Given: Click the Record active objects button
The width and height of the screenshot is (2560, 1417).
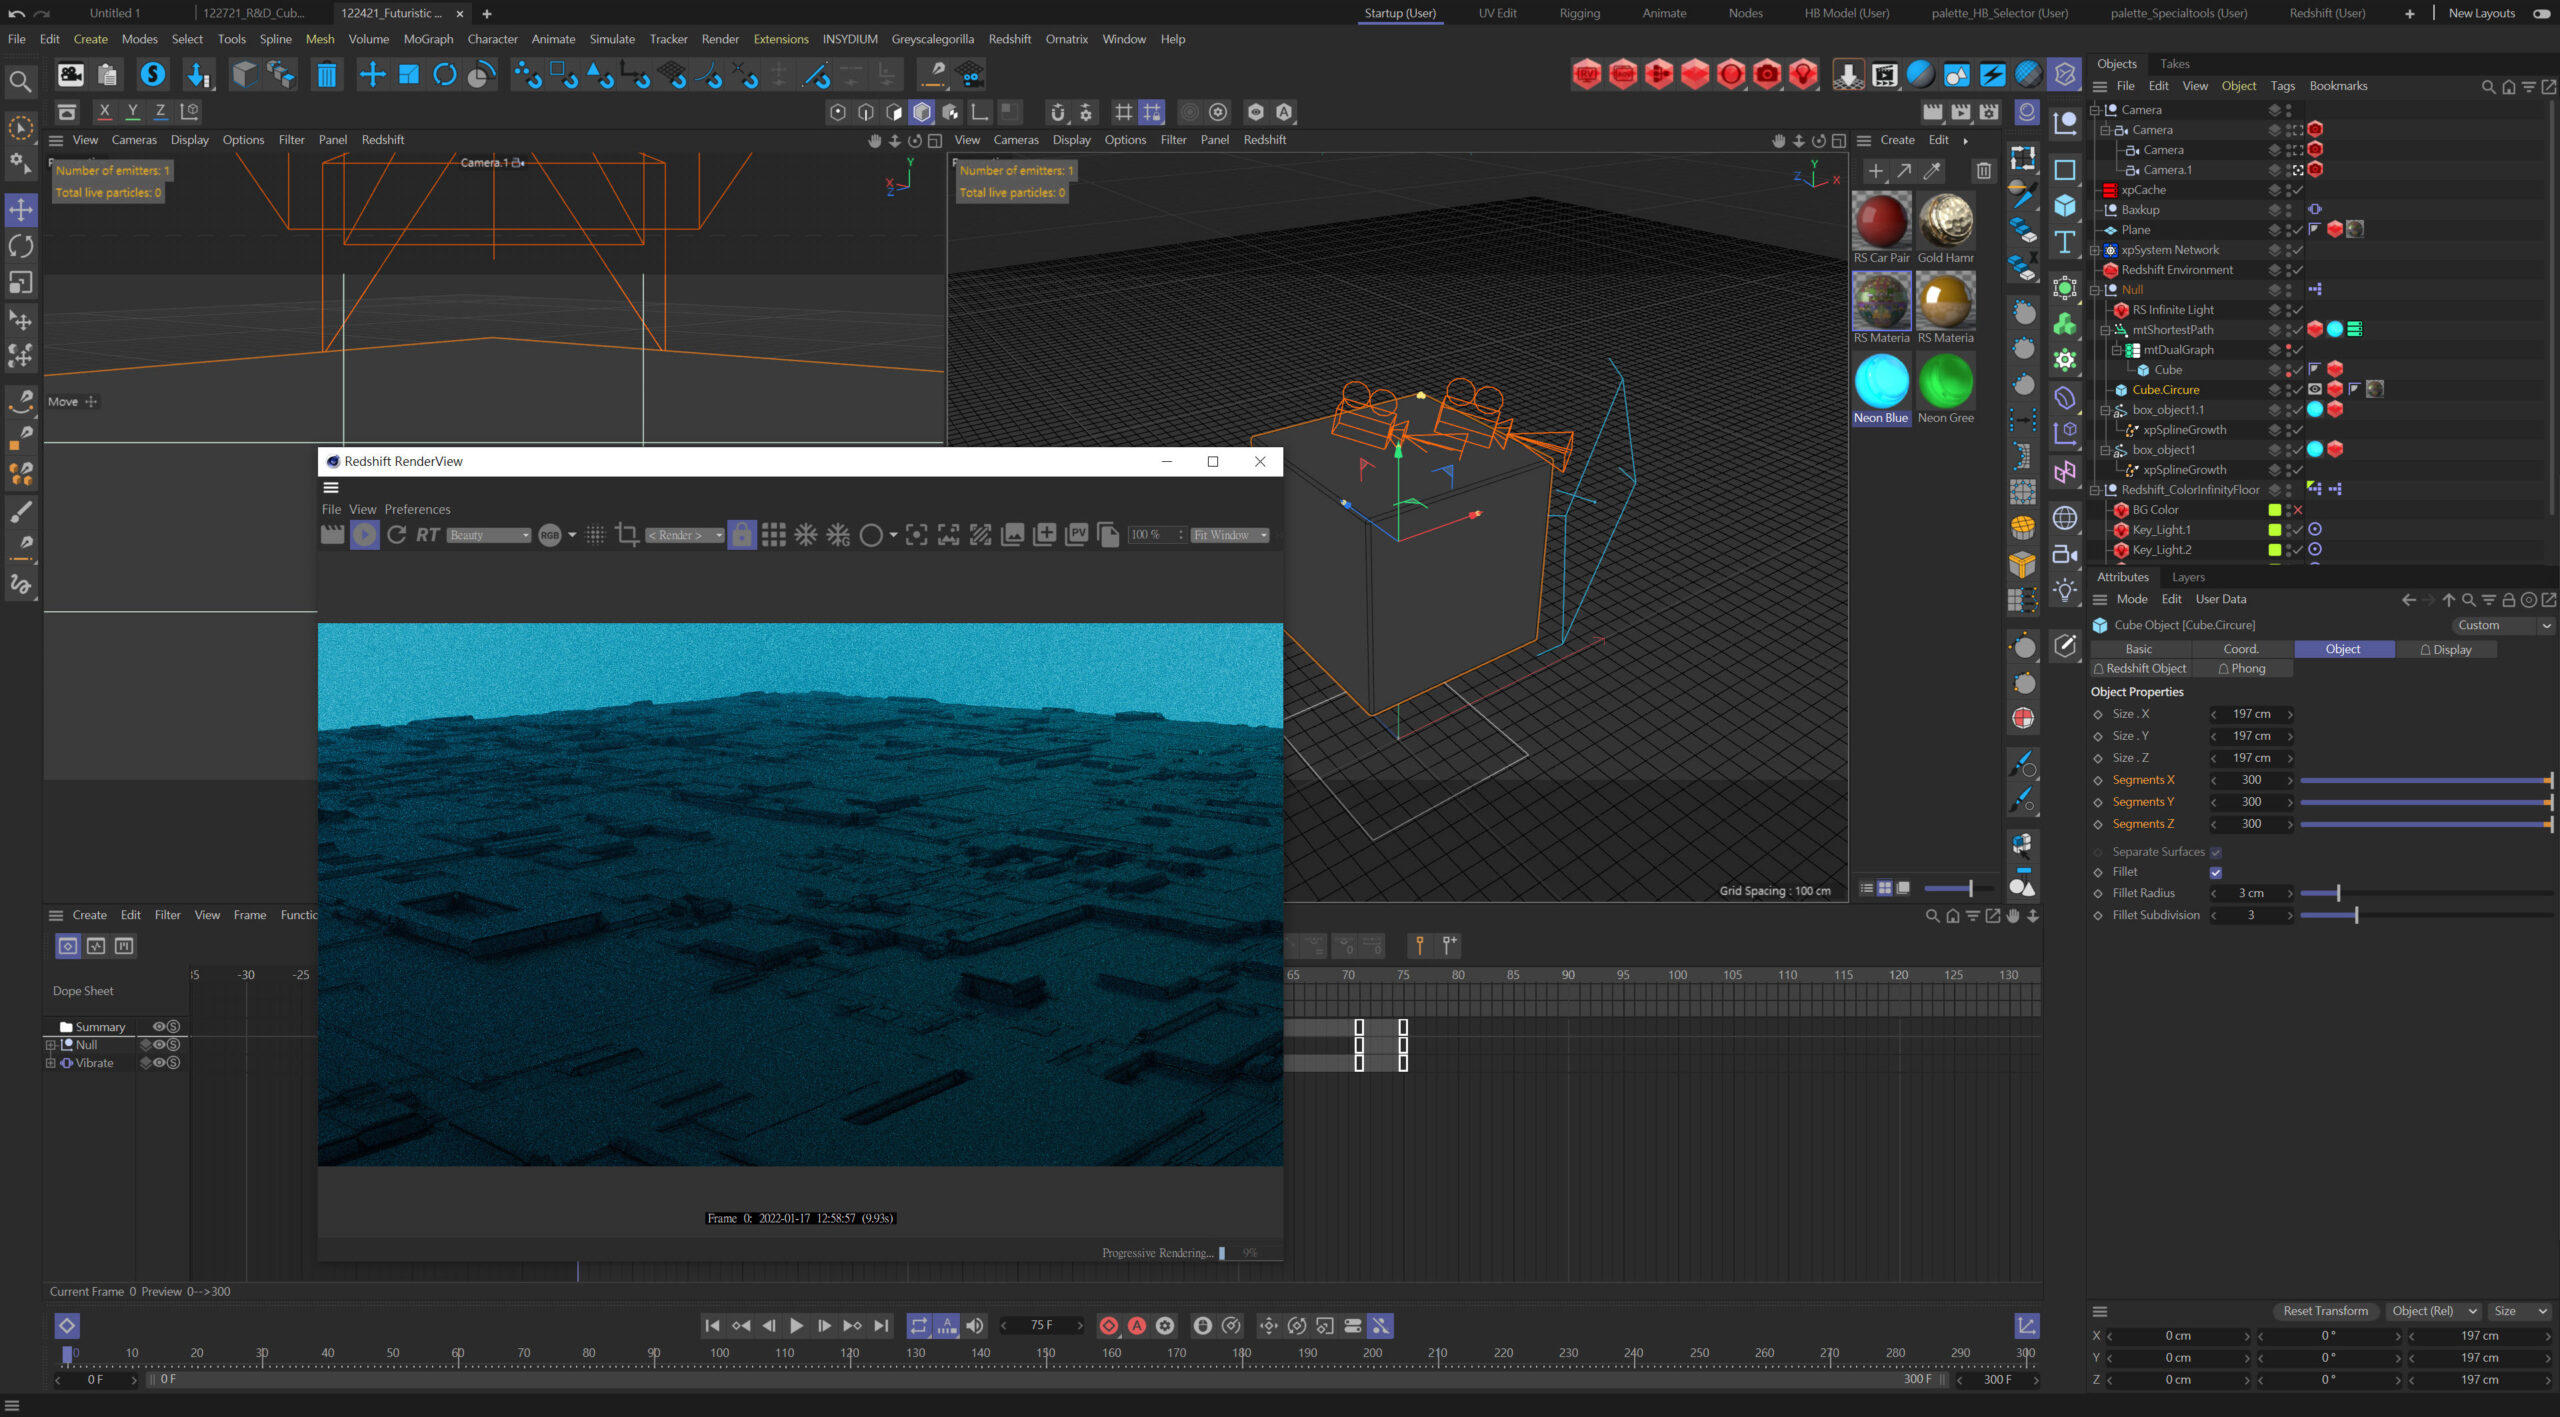Looking at the screenshot, I should (1109, 1325).
